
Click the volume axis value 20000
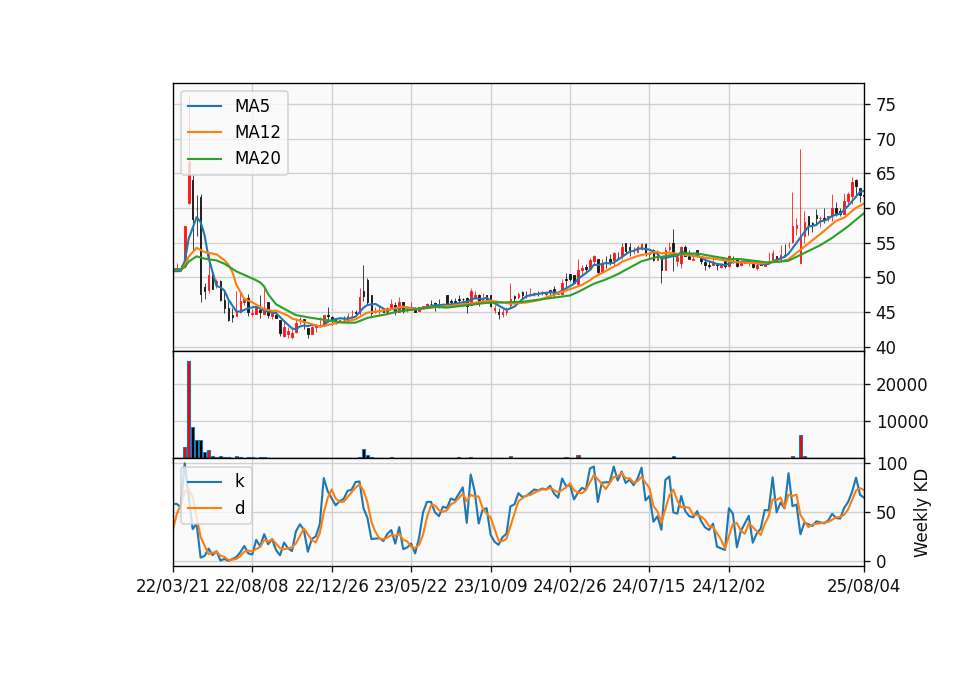click(902, 385)
